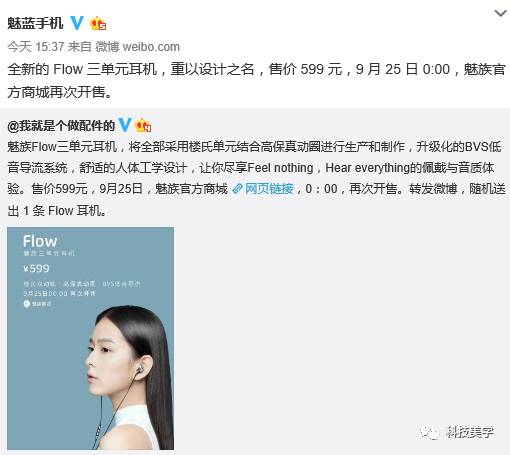The image size is (510, 455).
Task: Click the earphone in the model's ear
Action: tap(141, 368)
